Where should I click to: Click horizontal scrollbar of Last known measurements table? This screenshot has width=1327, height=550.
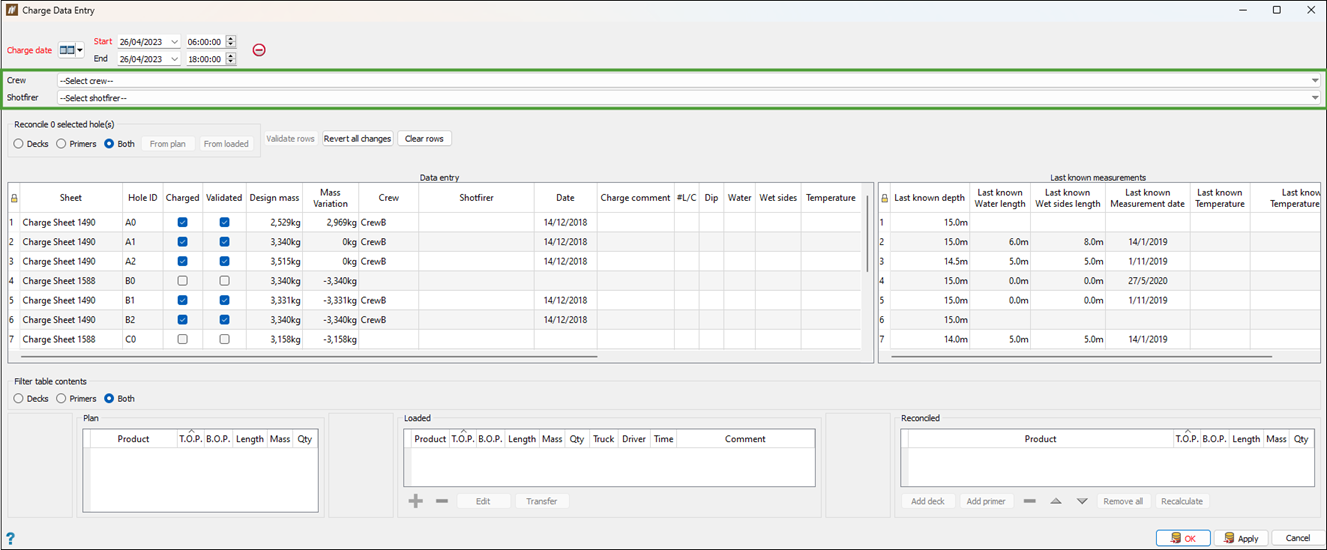coord(1081,355)
